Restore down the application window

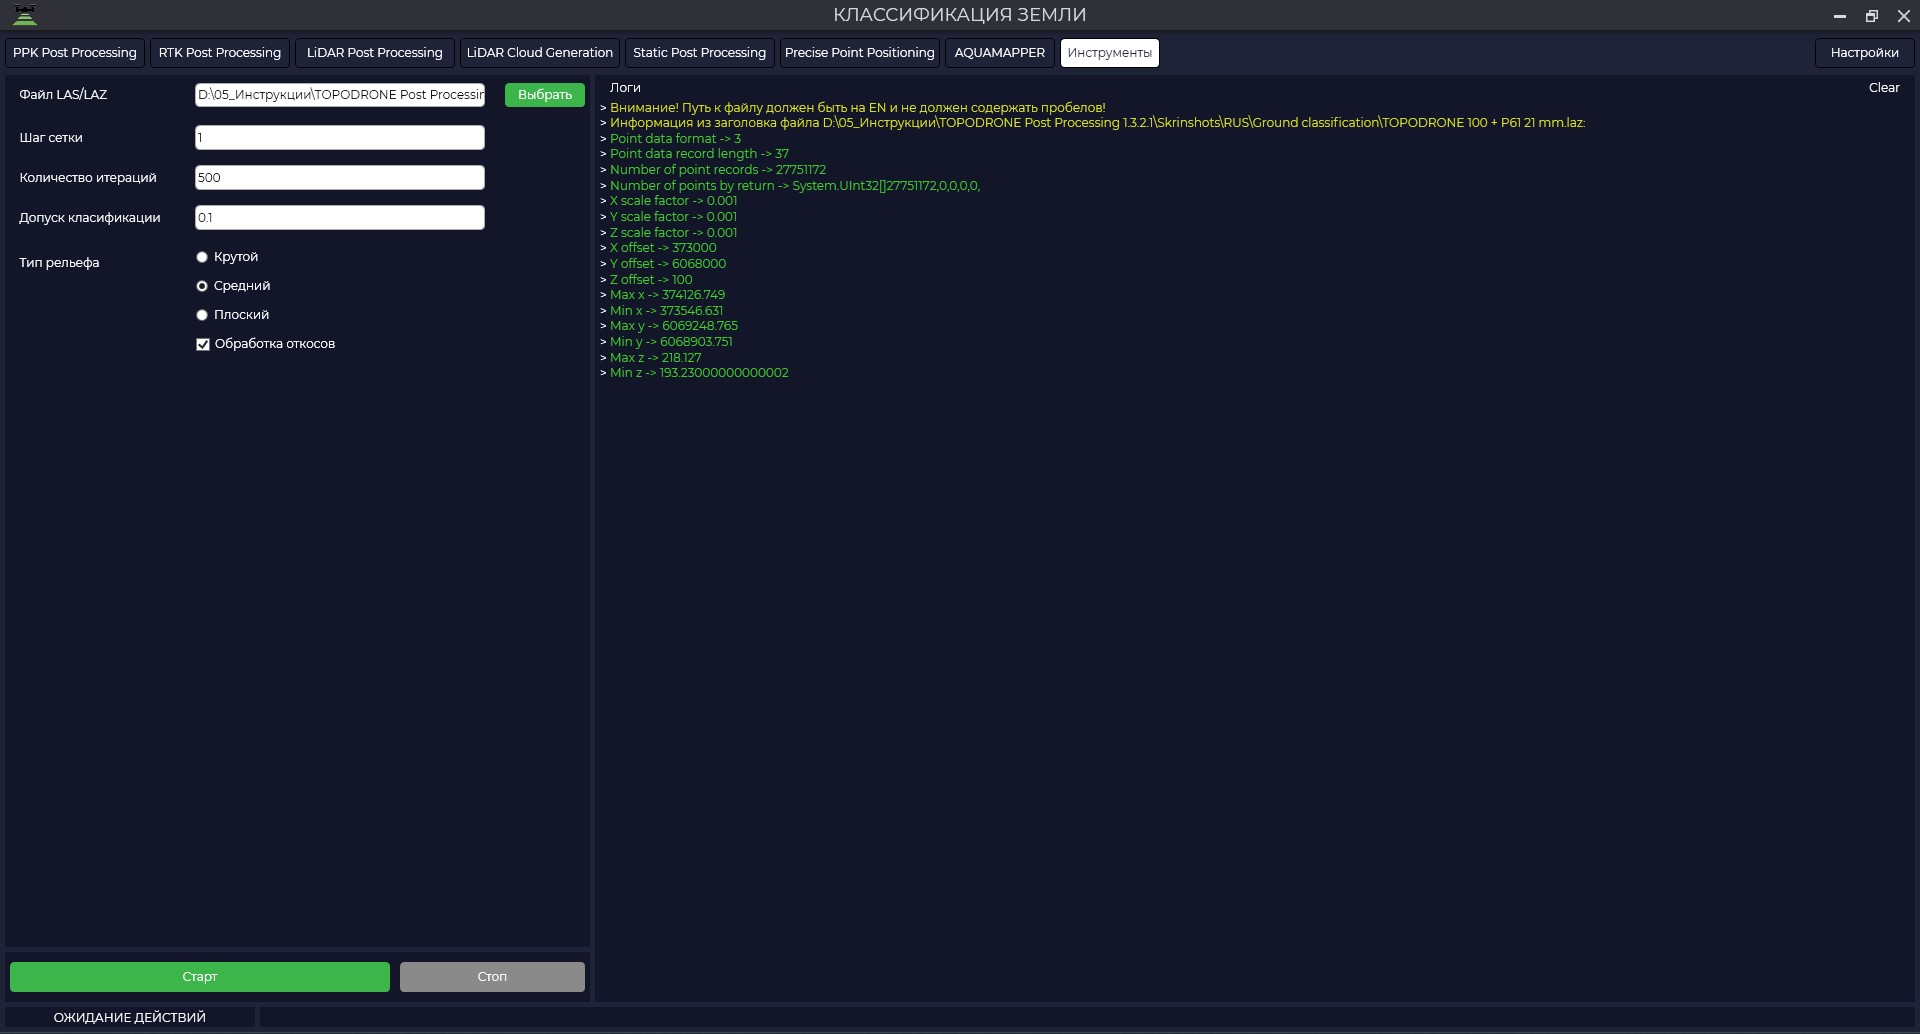tap(1872, 16)
